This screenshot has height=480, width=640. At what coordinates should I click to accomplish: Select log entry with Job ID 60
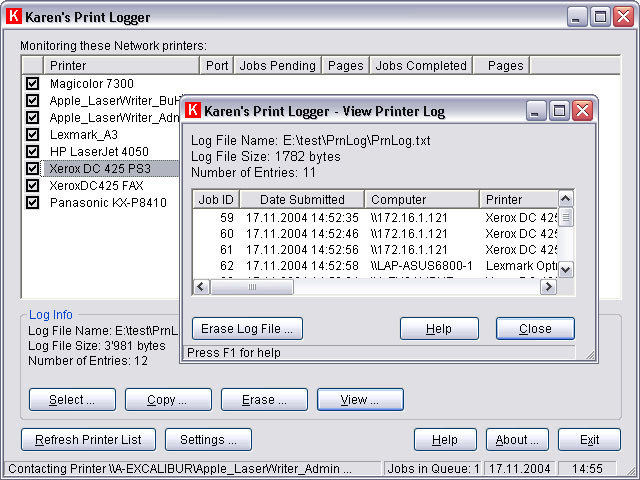(375, 233)
